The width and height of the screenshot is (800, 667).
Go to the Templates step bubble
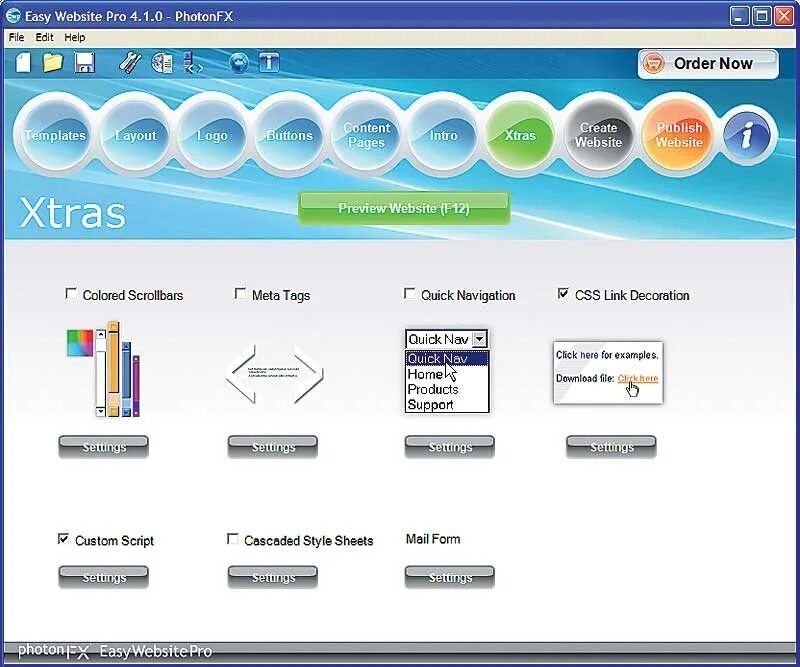pyautogui.click(x=55, y=135)
